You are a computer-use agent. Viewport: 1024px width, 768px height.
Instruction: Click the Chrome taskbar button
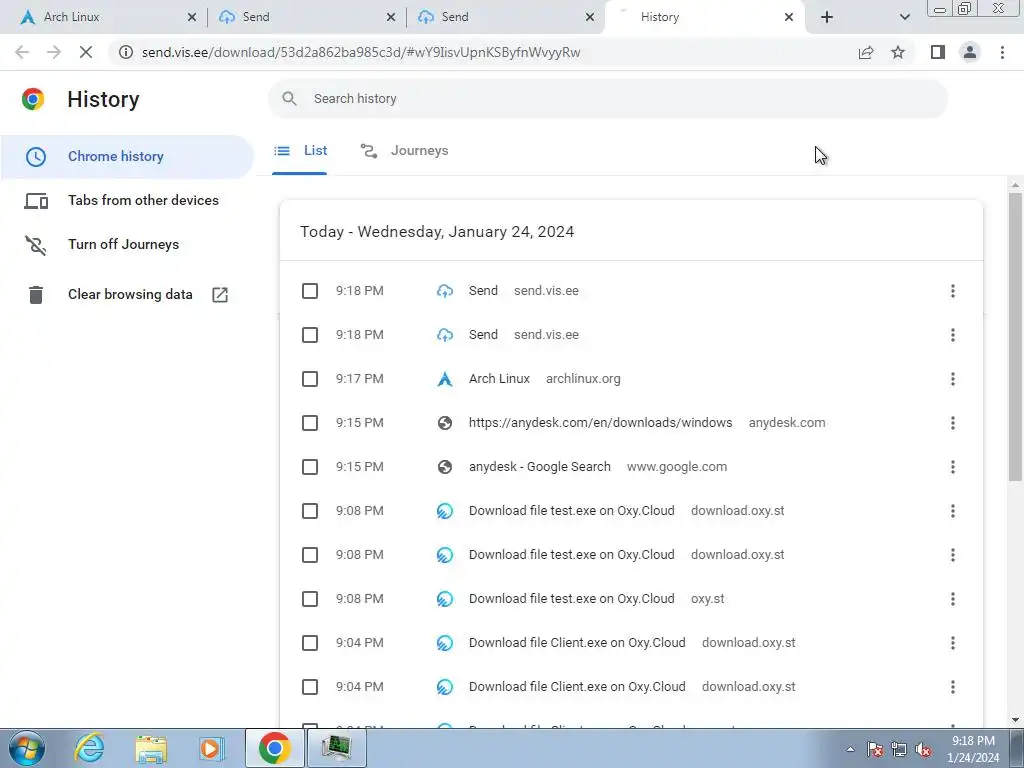pos(274,748)
